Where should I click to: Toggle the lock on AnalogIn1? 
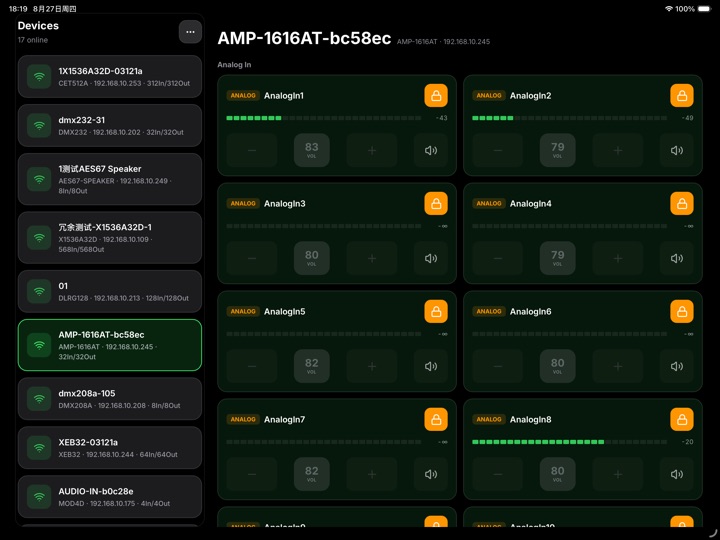436,96
